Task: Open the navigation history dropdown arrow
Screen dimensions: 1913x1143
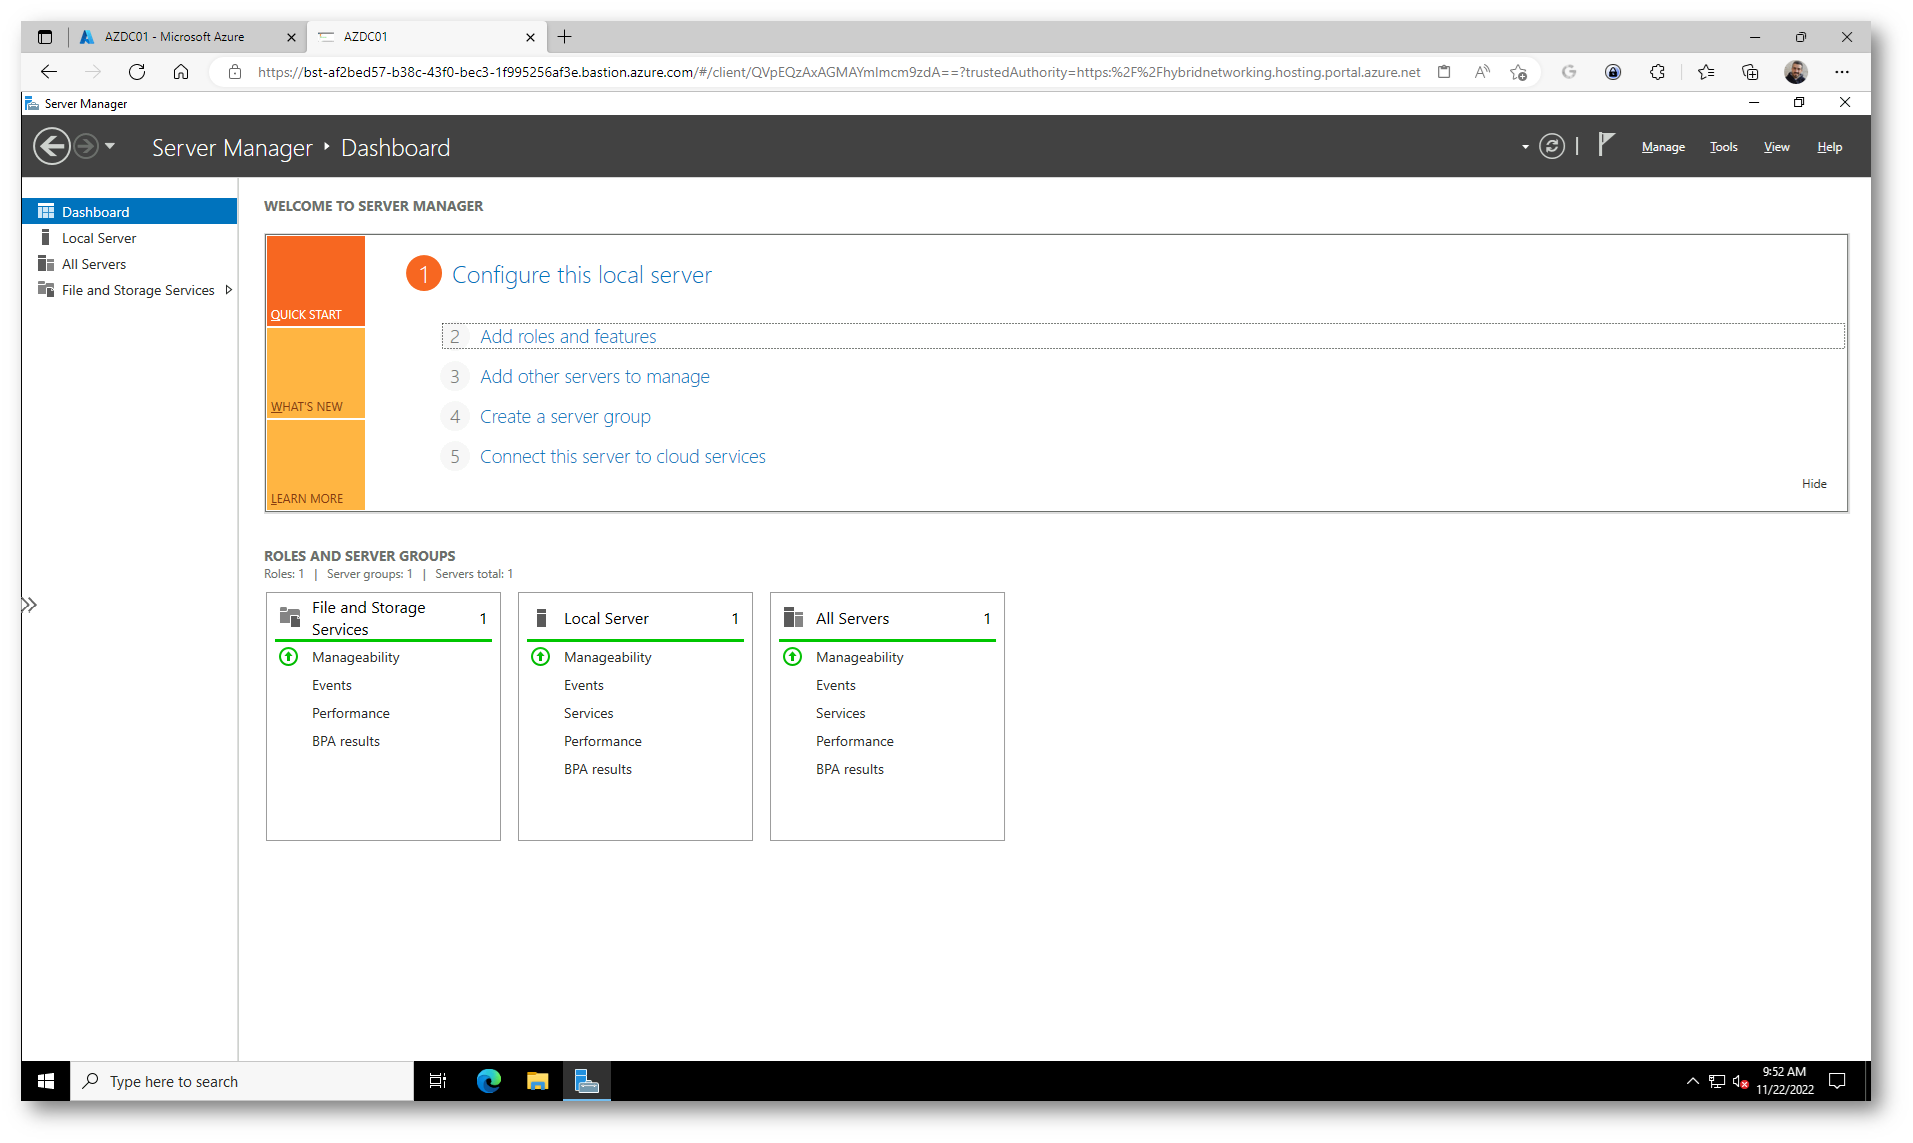Action: [x=110, y=147]
